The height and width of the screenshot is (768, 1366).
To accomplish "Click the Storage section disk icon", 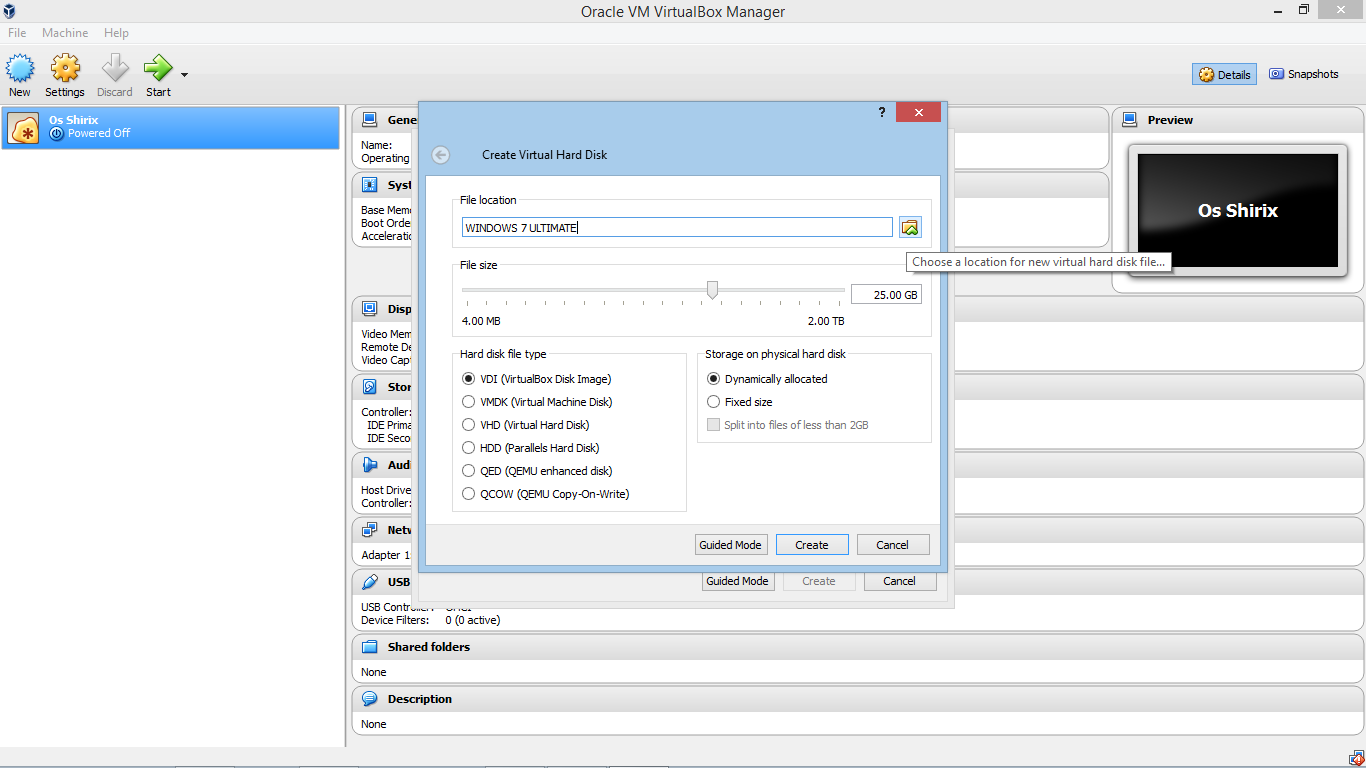I will tap(370, 387).
